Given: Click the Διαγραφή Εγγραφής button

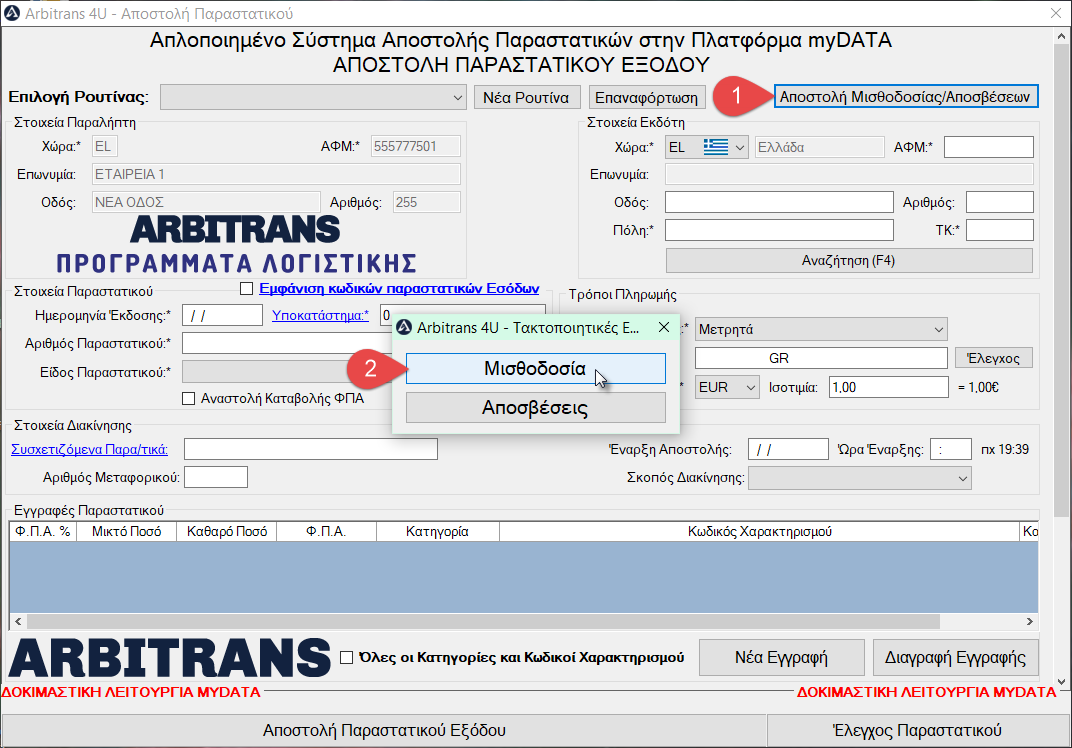Looking at the screenshot, I should (956, 658).
